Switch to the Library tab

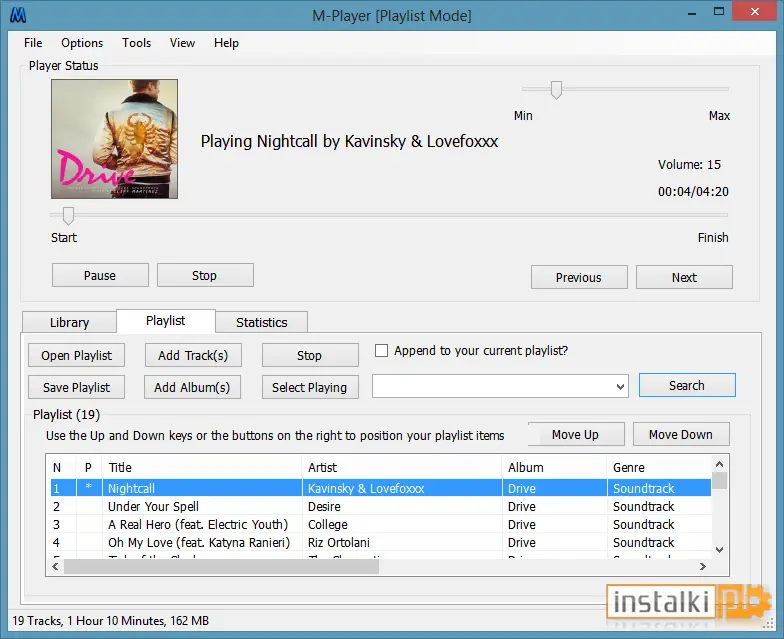tap(70, 322)
